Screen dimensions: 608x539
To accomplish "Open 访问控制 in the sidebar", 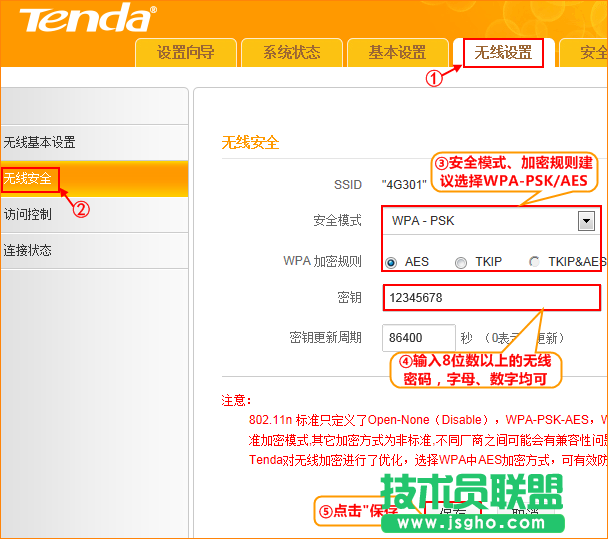I will point(28,214).
